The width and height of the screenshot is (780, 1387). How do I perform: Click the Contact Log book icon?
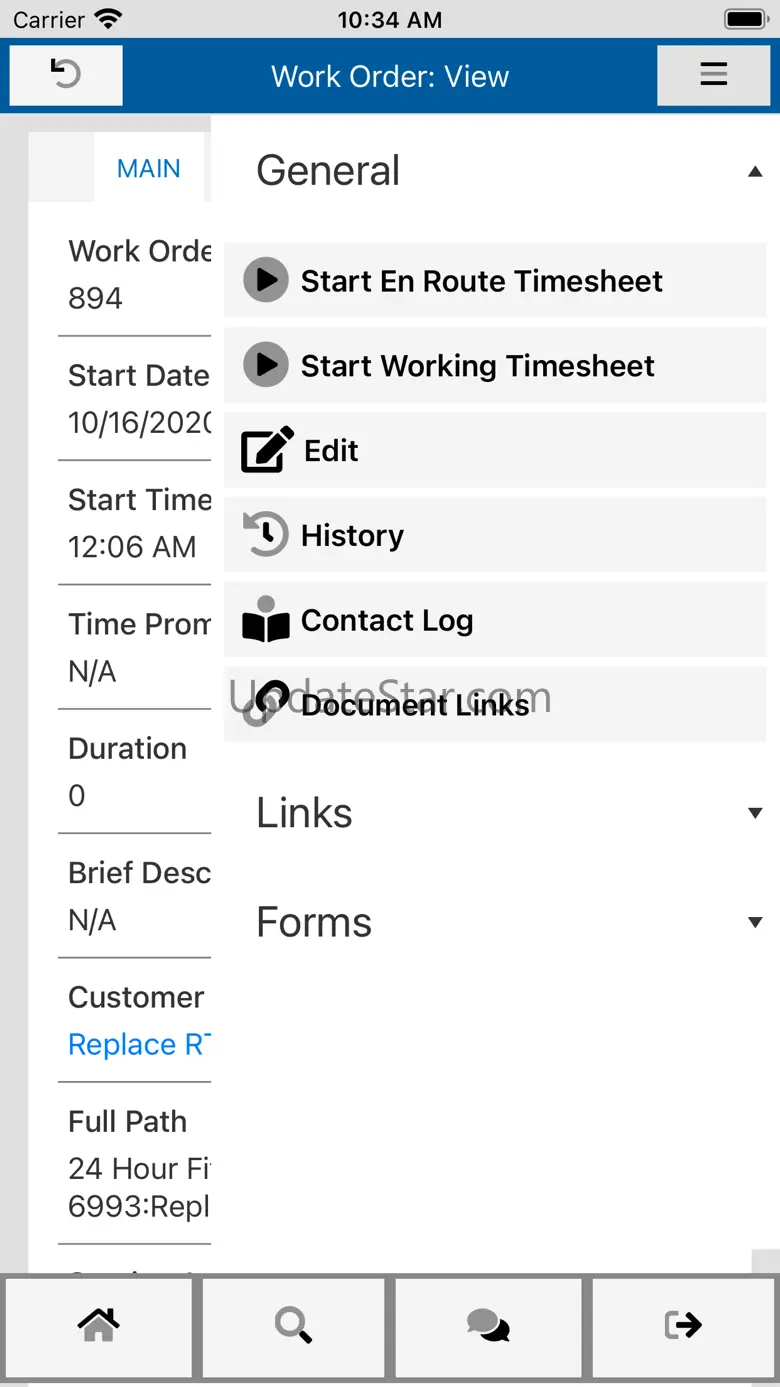click(266, 621)
